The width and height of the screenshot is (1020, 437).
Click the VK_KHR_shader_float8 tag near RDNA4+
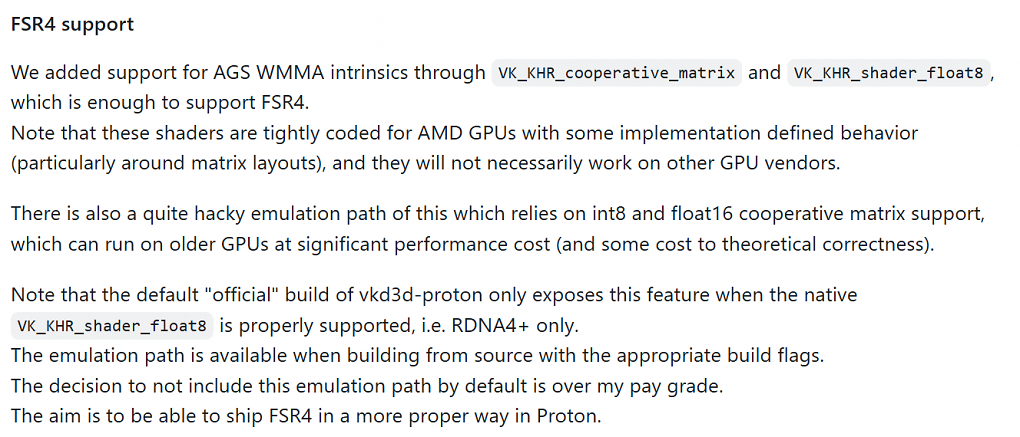(113, 326)
